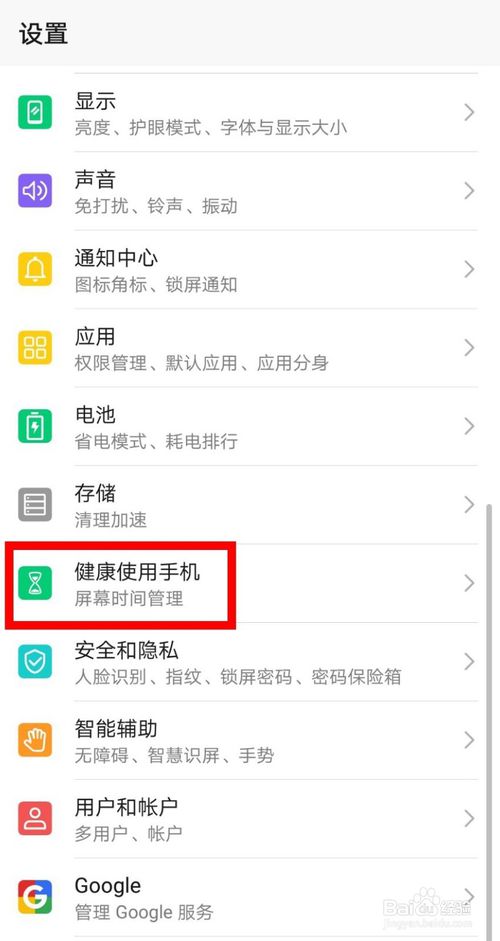Tap the red Users and Accounts icon
The width and height of the screenshot is (500, 941).
pos(35,819)
